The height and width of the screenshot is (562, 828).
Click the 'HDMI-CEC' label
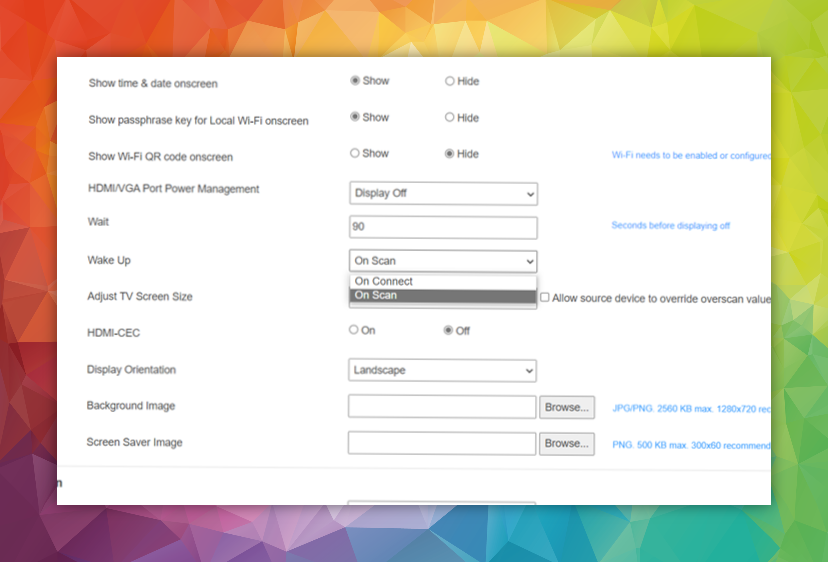pos(114,333)
